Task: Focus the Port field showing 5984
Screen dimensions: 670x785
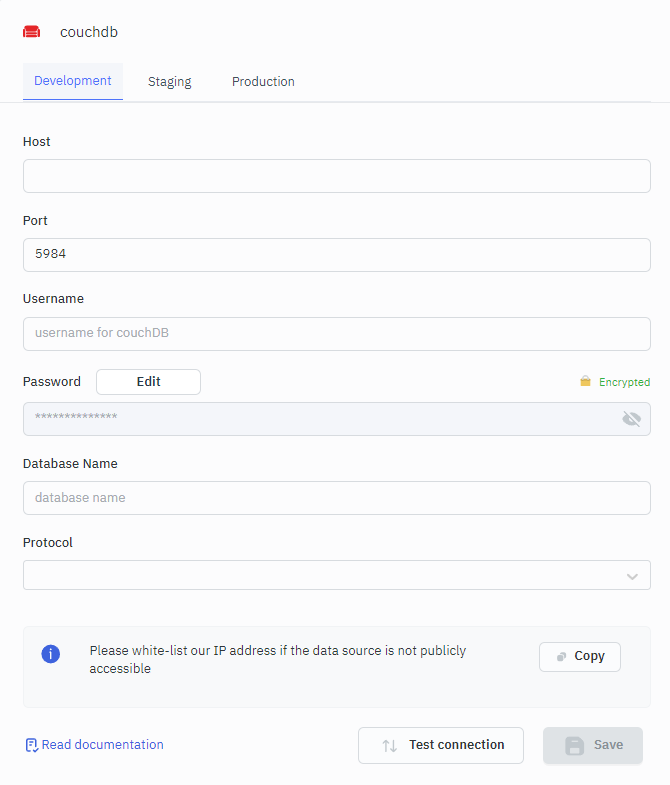Action: [x=336, y=255]
